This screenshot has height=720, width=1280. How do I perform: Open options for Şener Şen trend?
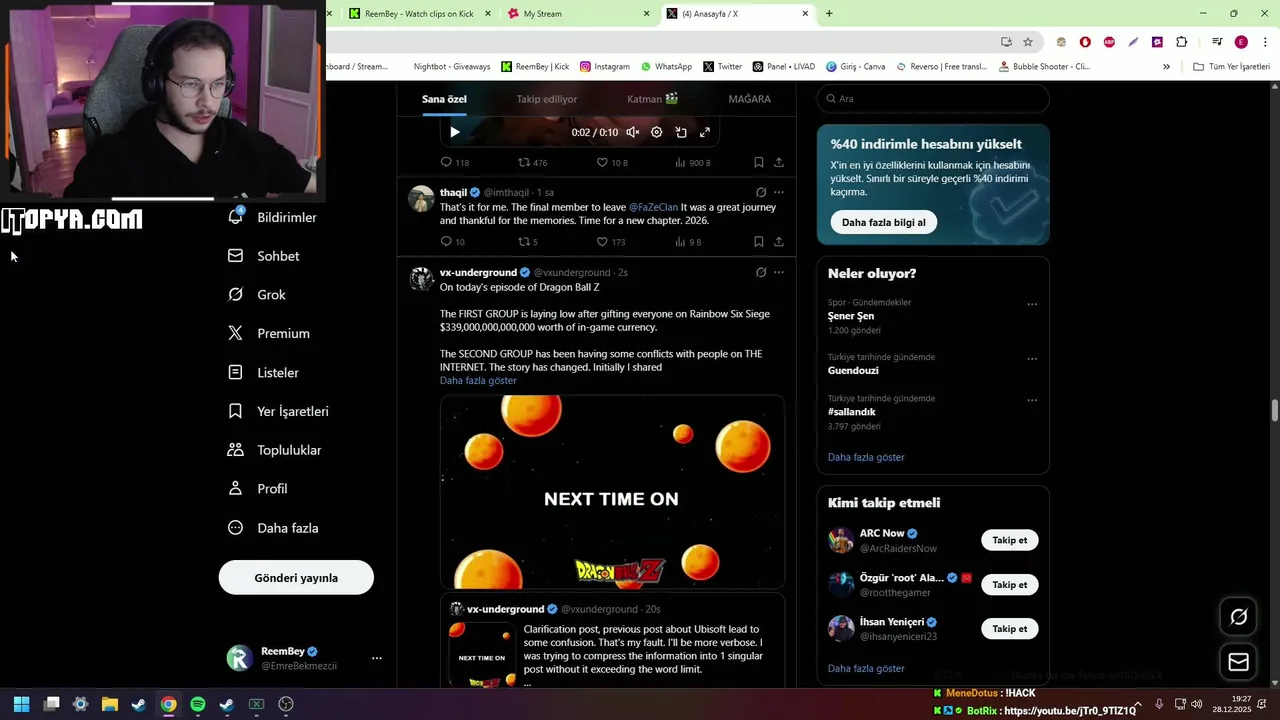(1032, 304)
